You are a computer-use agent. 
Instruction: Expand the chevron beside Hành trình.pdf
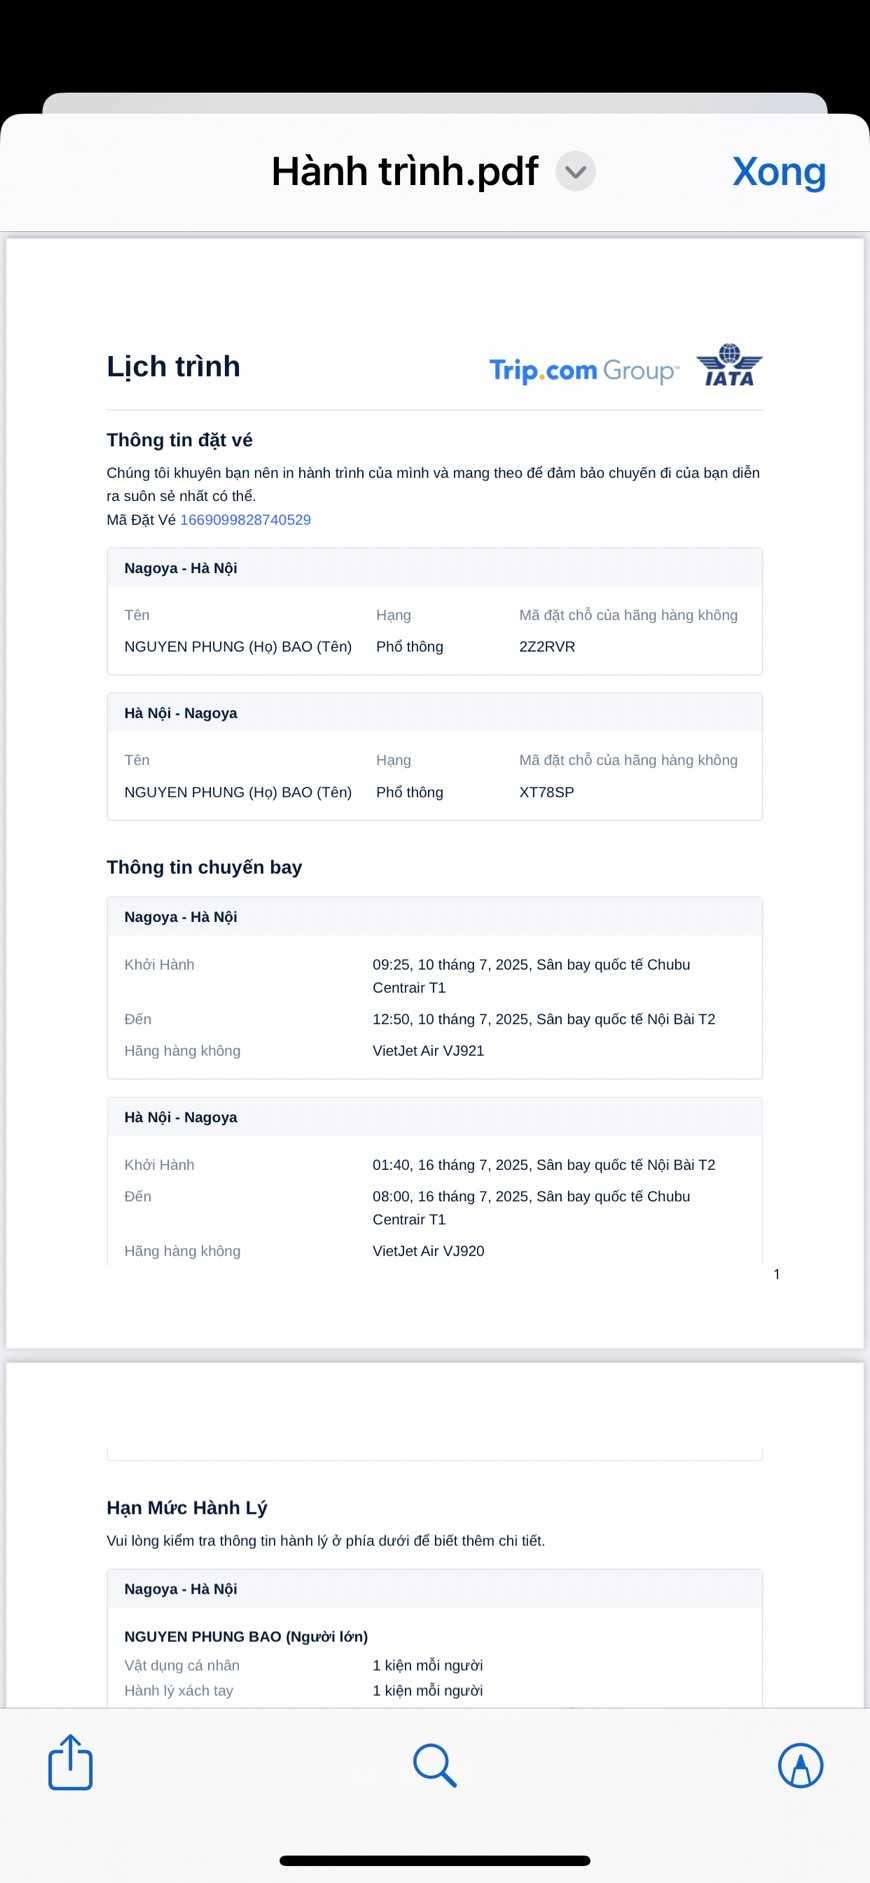coord(576,172)
